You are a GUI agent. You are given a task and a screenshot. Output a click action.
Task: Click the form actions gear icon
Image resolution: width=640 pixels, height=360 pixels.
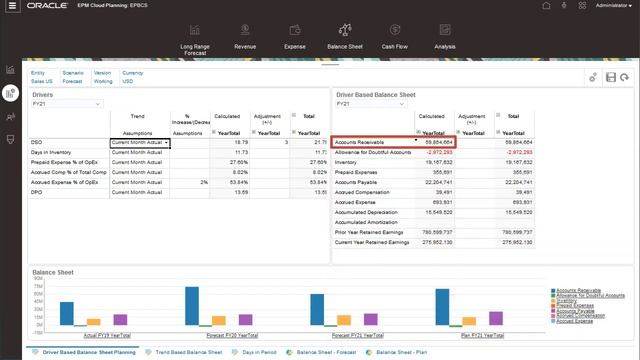593,77
